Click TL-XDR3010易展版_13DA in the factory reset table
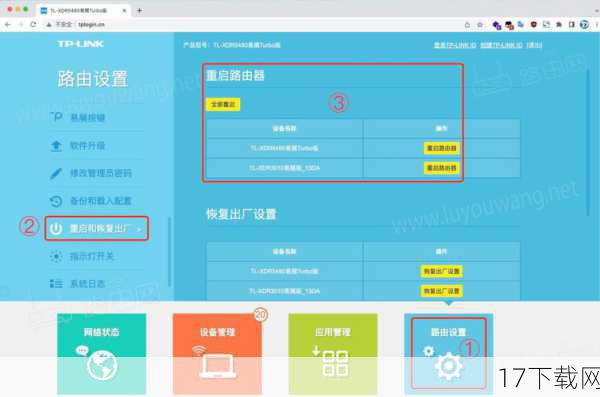The image size is (600, 397). 284,291
